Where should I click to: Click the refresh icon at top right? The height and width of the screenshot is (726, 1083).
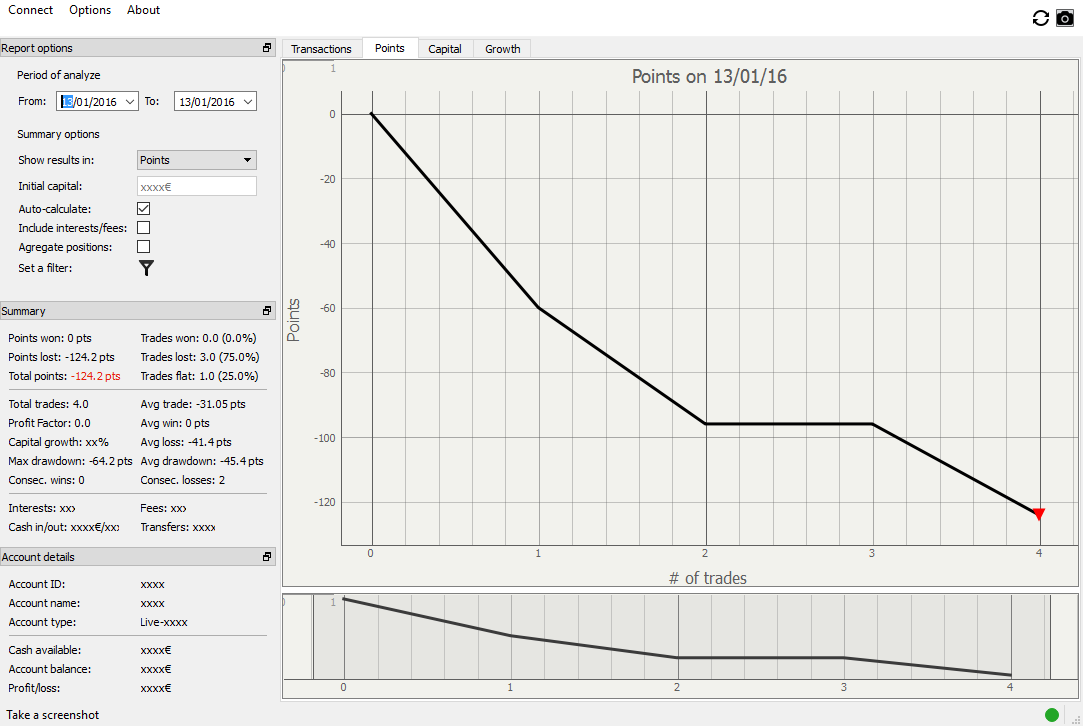[x=1040, y=18]
